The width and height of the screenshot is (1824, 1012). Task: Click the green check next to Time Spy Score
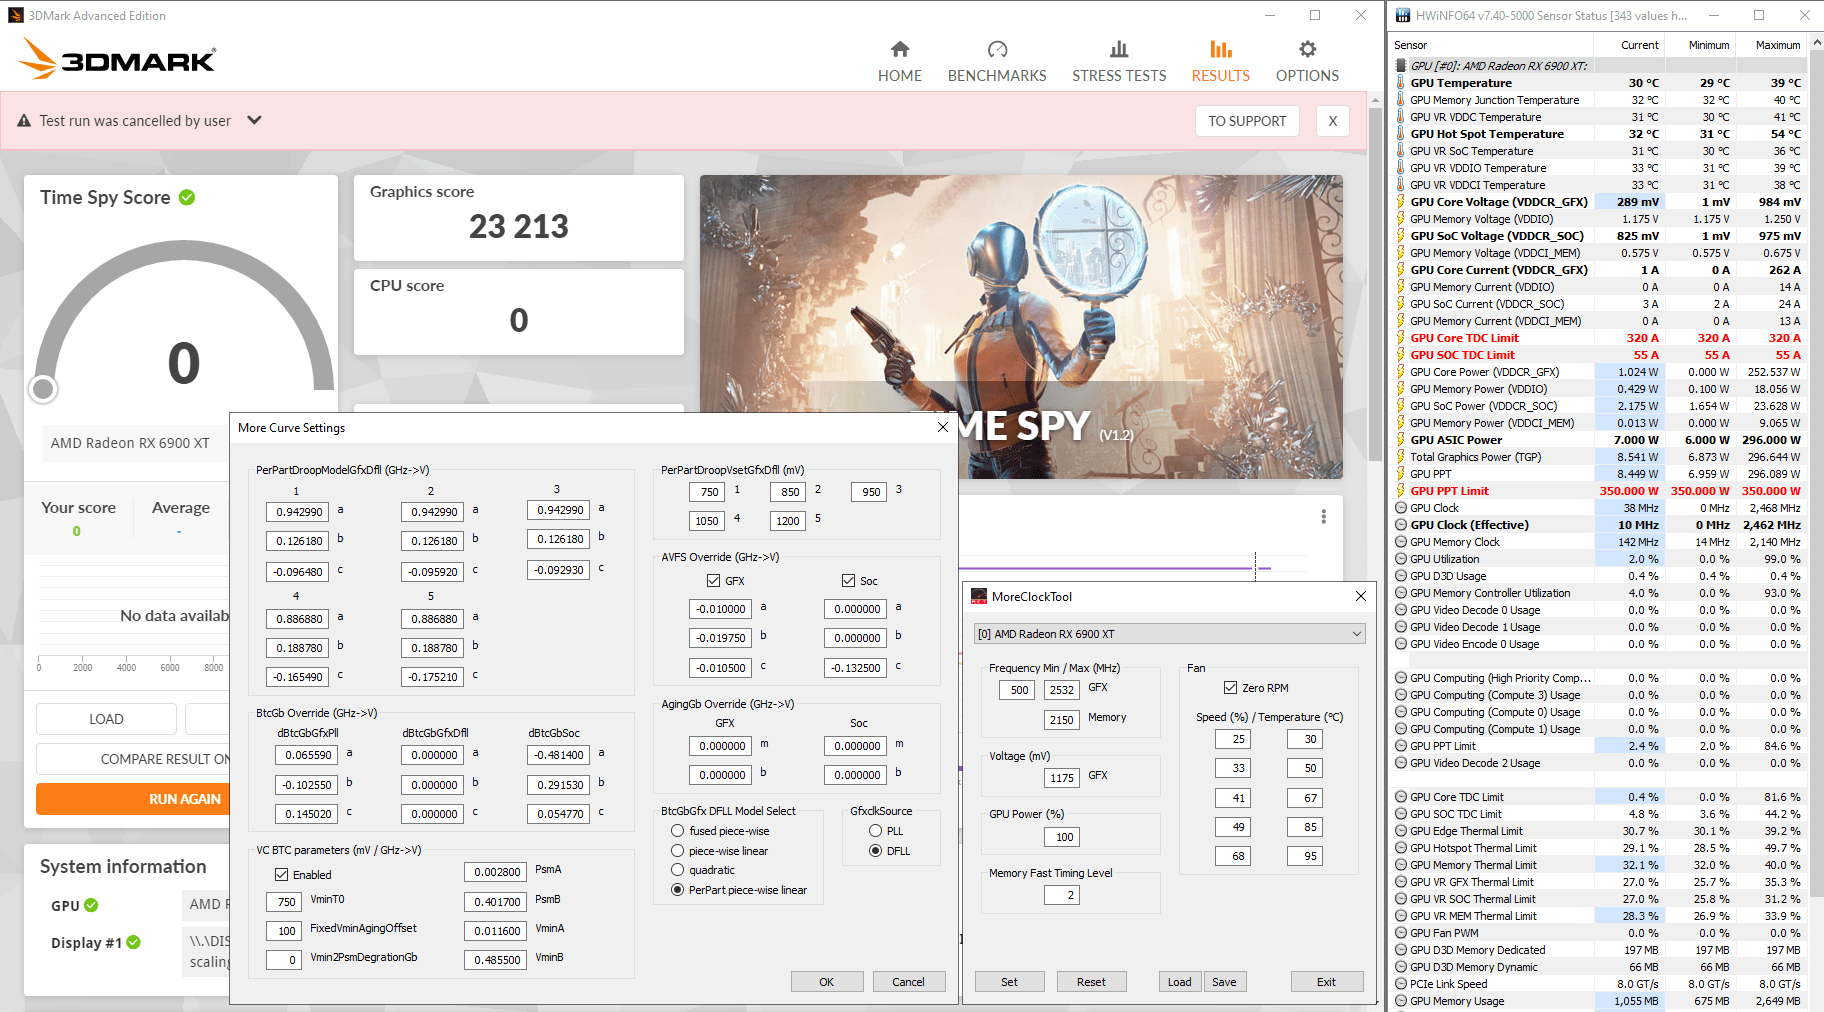coord(187,197)
